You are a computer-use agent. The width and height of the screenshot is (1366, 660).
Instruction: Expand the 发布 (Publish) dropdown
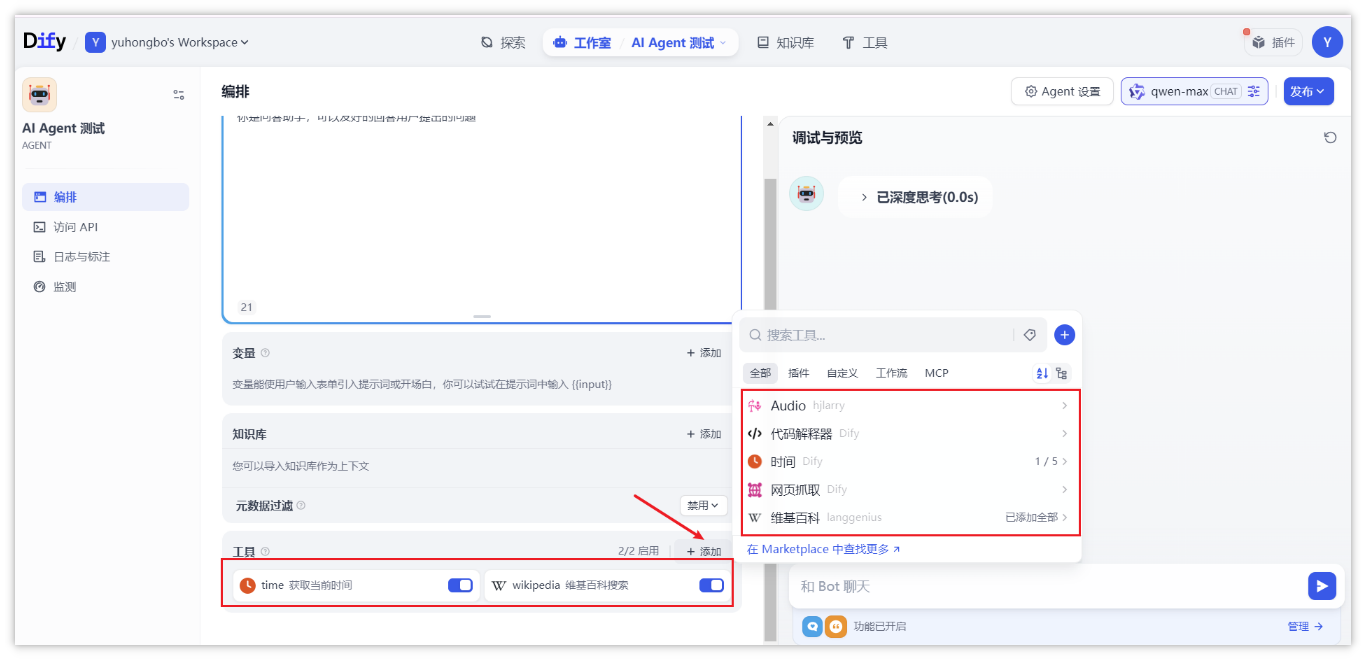(1309, 91)
